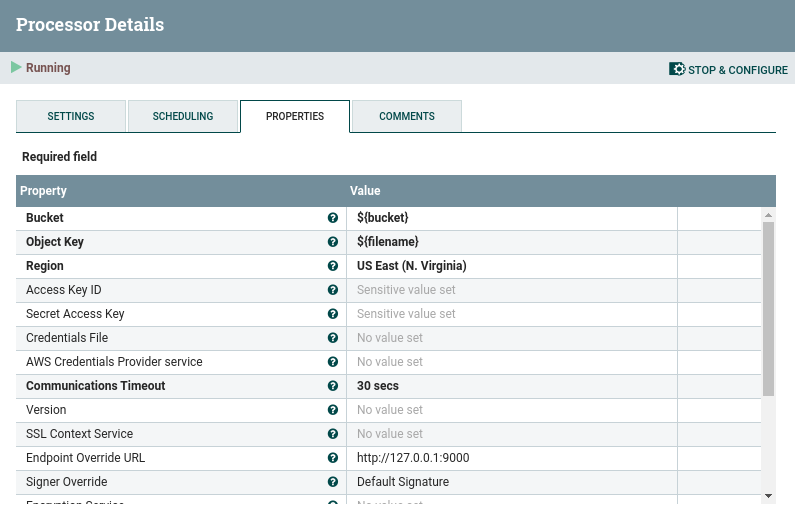The height and width of the screenshot is (512, 795).
Task: Open help icon for Secret Access Key
Action: point(333,314)
